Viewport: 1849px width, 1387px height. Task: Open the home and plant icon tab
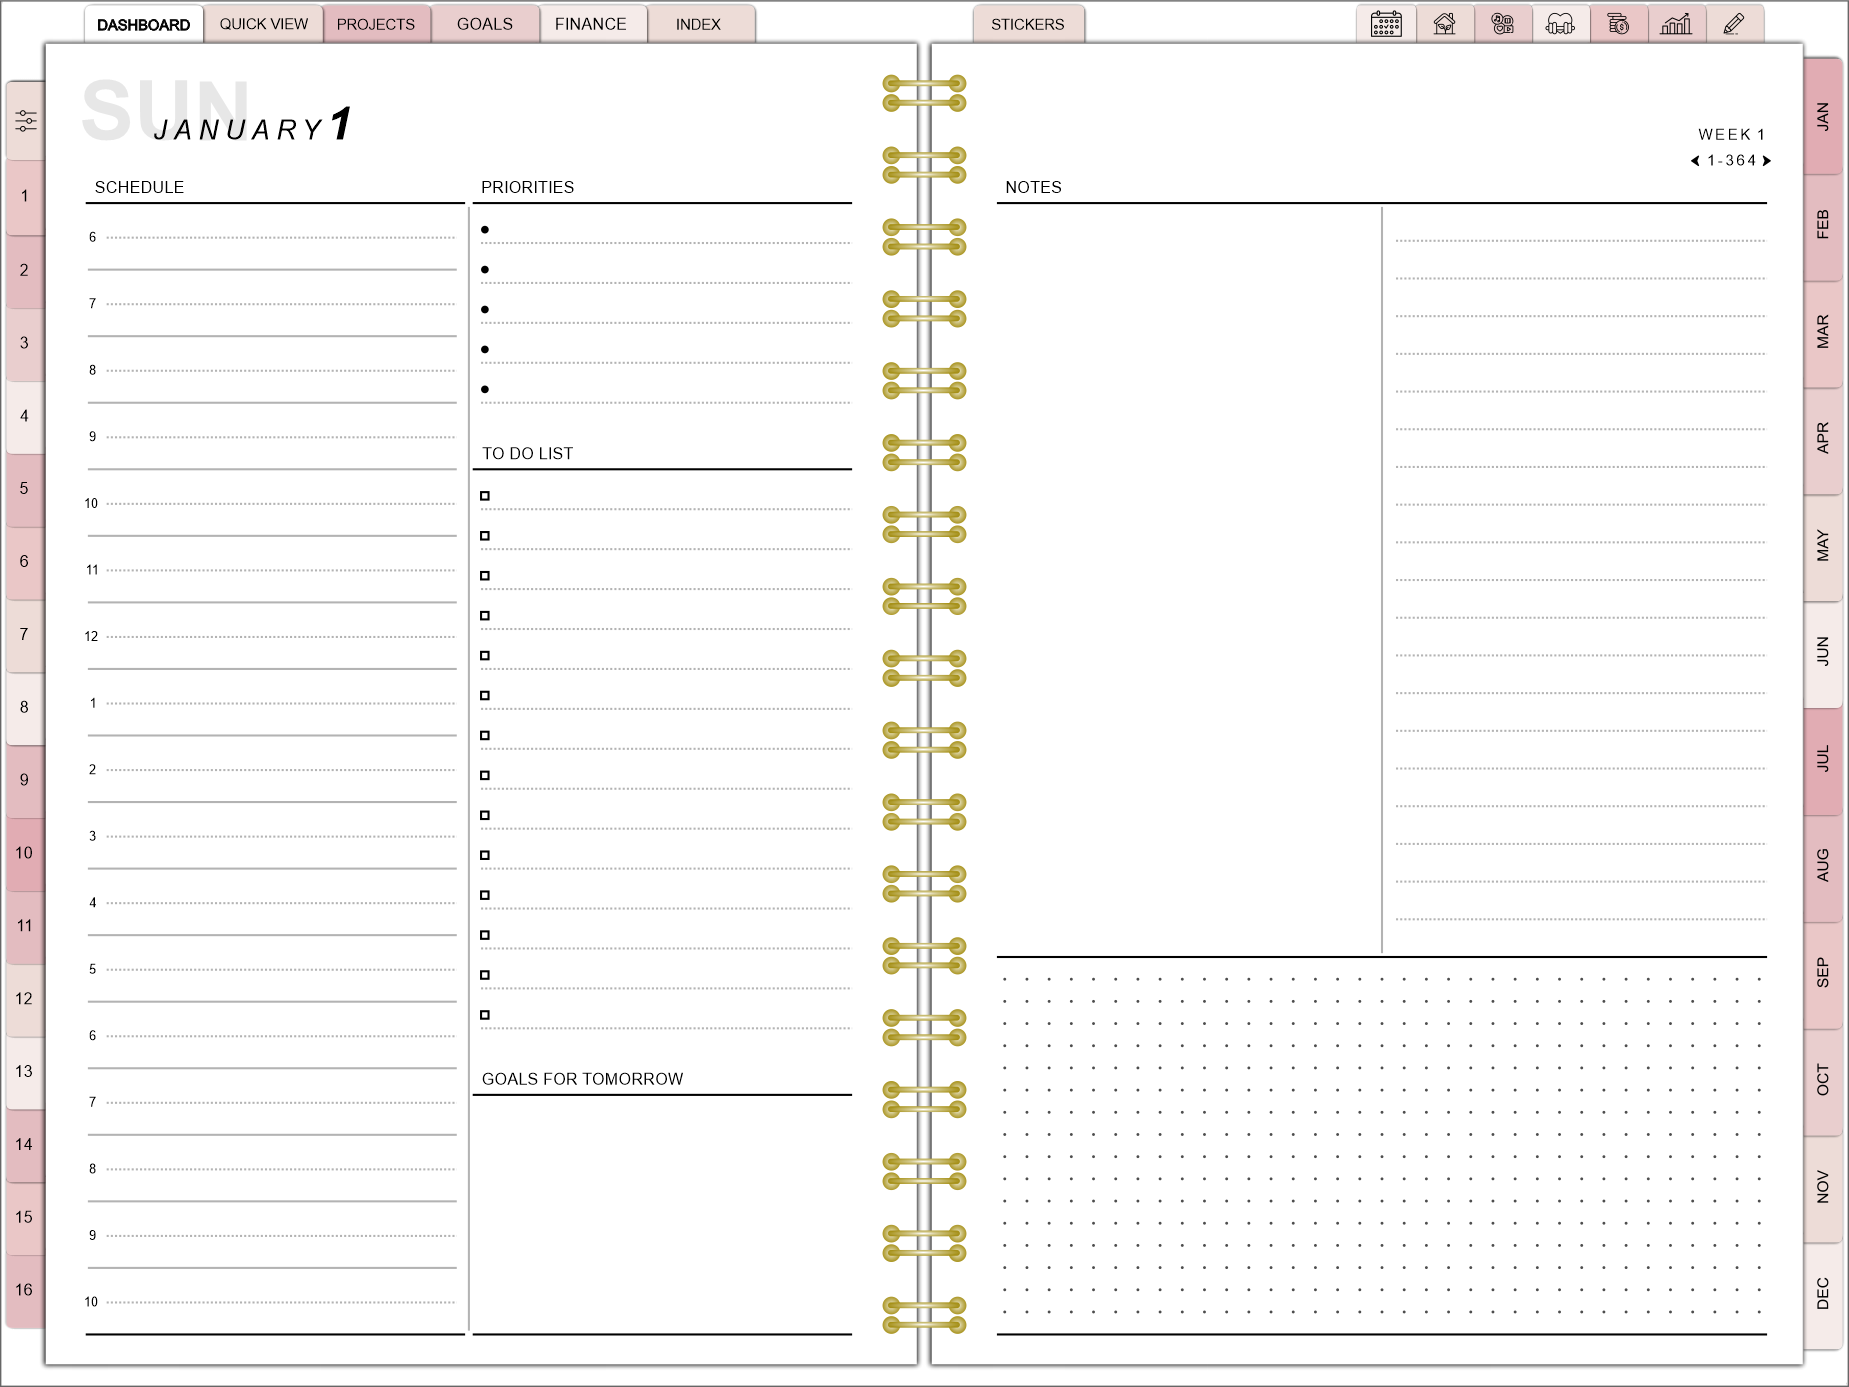[1444, 24]
